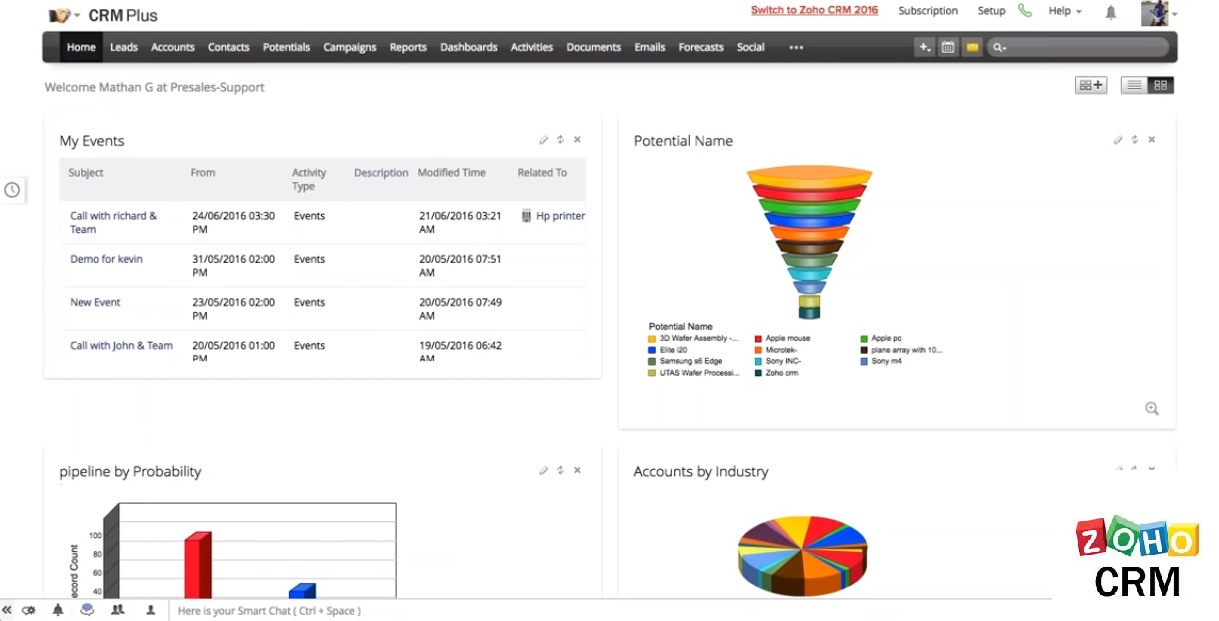The width and height of the screenshot is (1219, 621).
Task: Edit the My Events component
Action: 543,140
